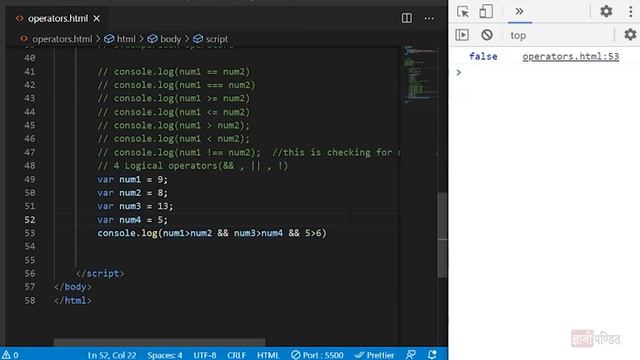Change line endings via CRLF
This screenshot has width=640, height=360.
point(236,355)
